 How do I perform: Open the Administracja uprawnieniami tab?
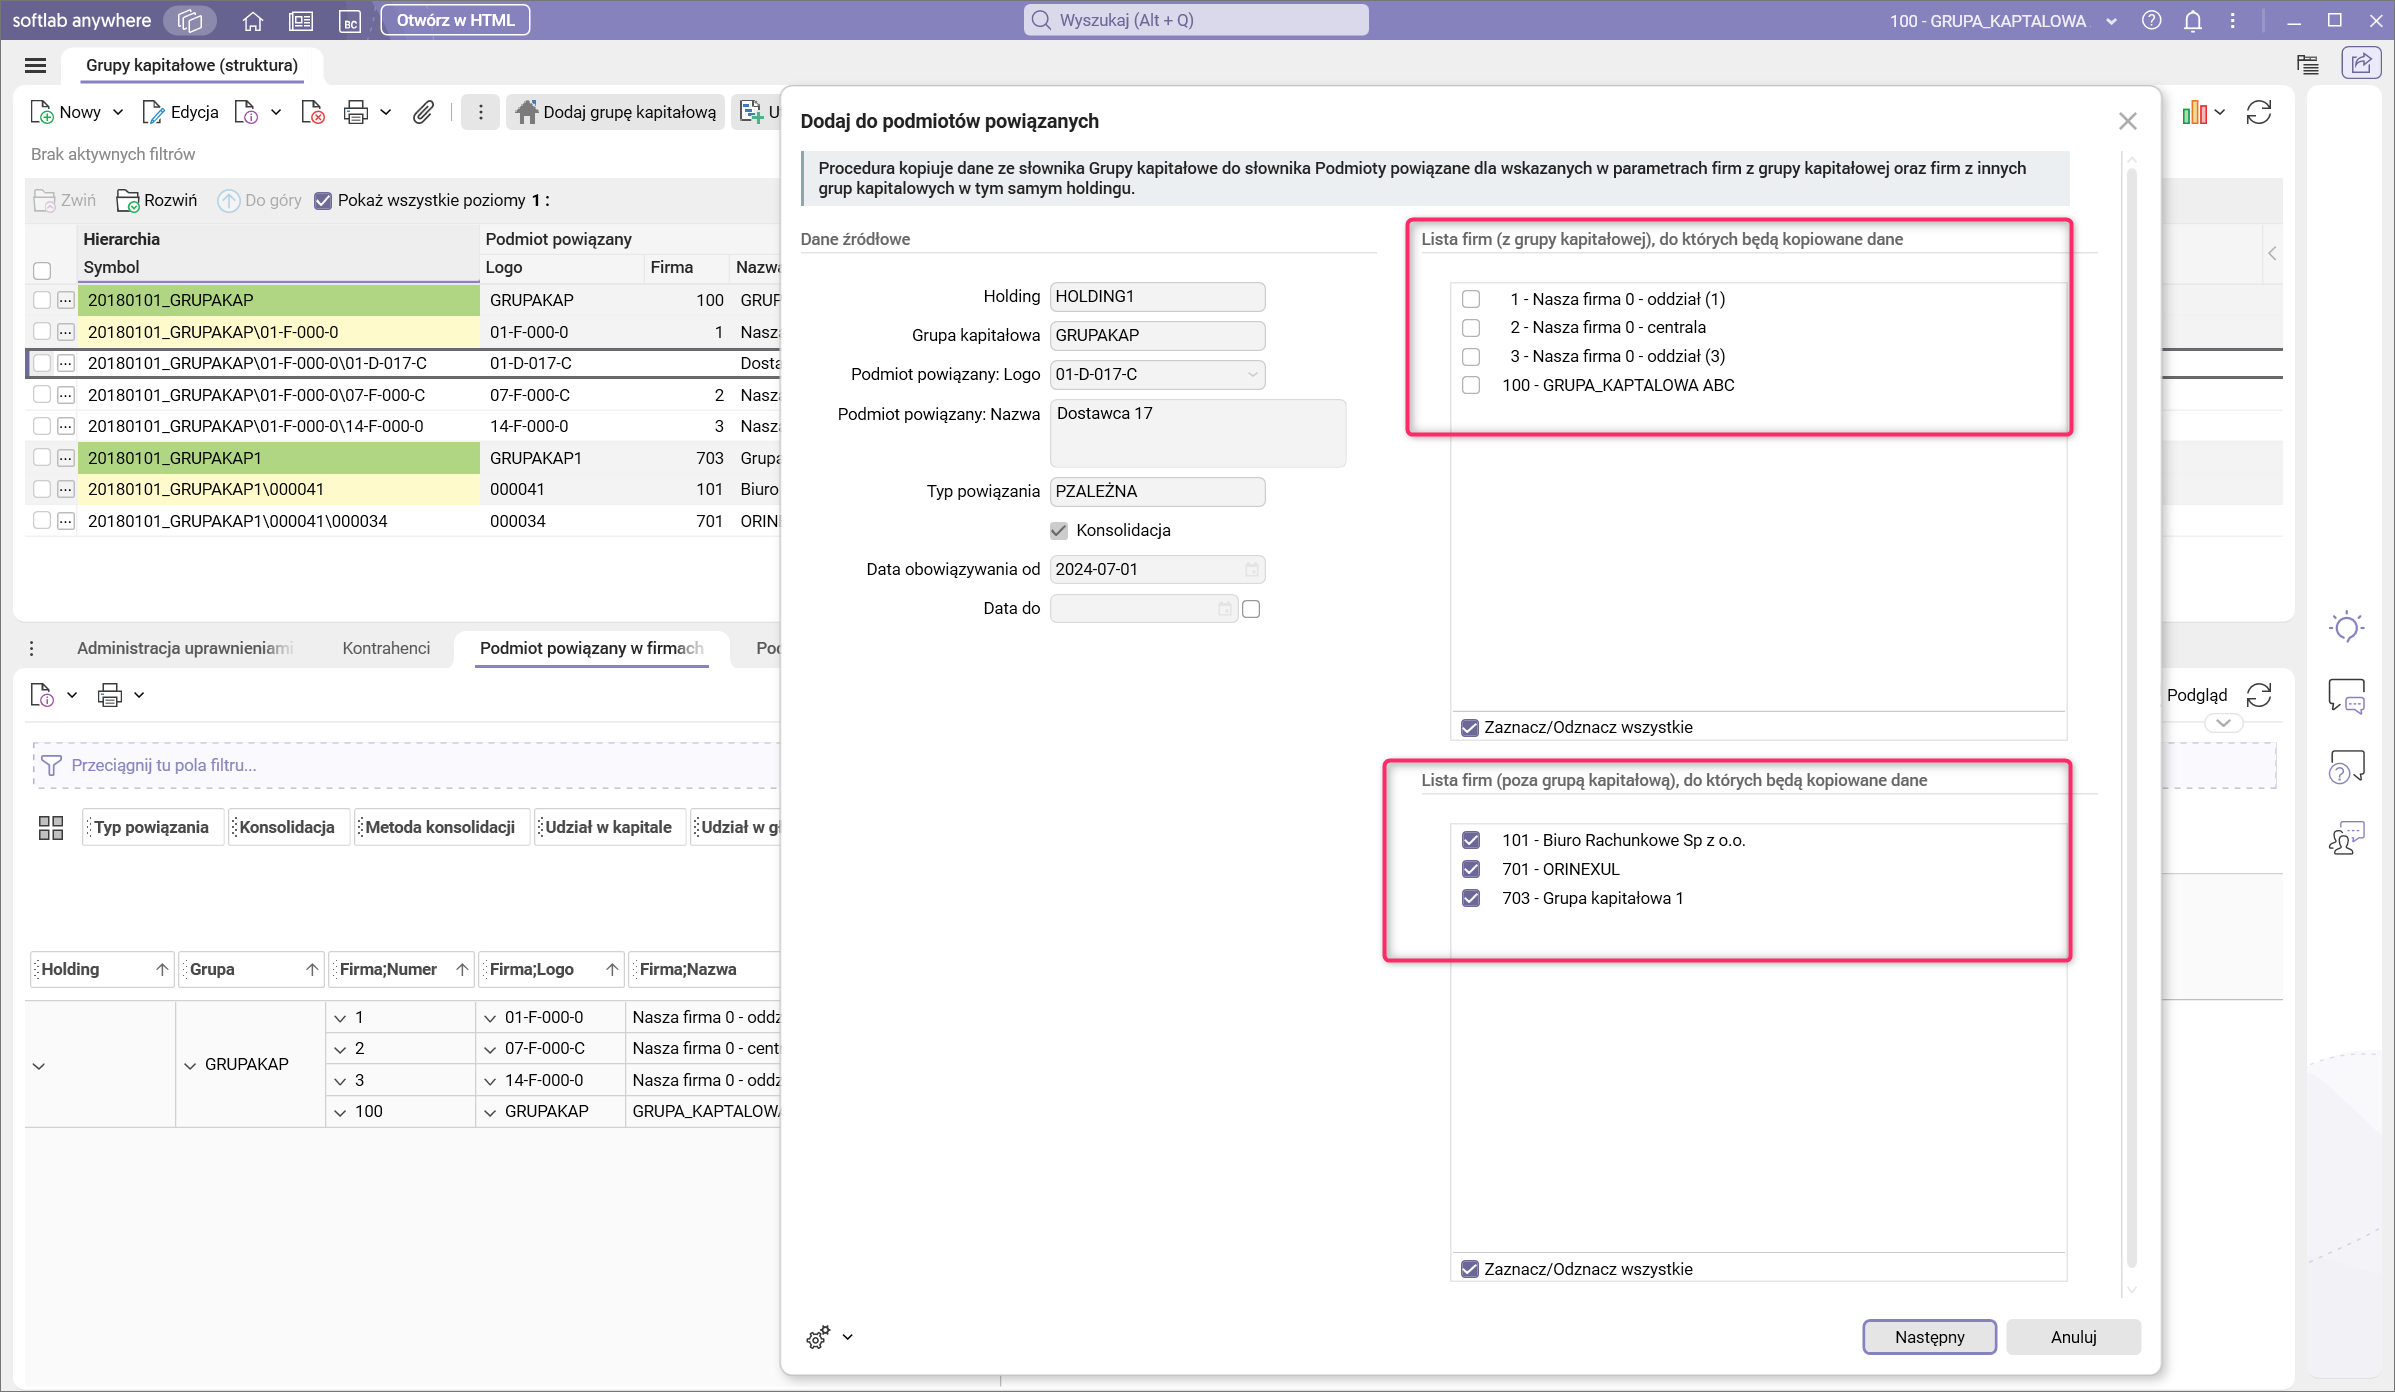[x=185, y=648]
